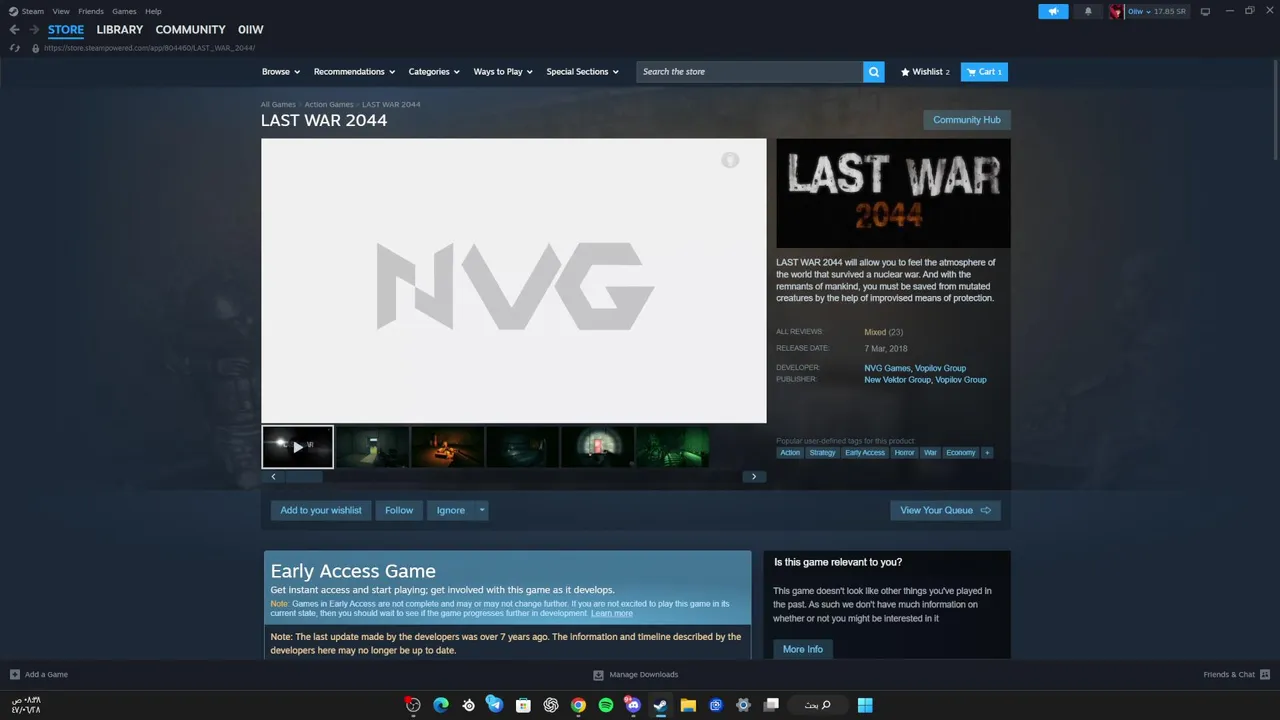Screen dimensions: 1280x720
Task: Click the Steam icon in the taskbar
Action: [660, 705]
